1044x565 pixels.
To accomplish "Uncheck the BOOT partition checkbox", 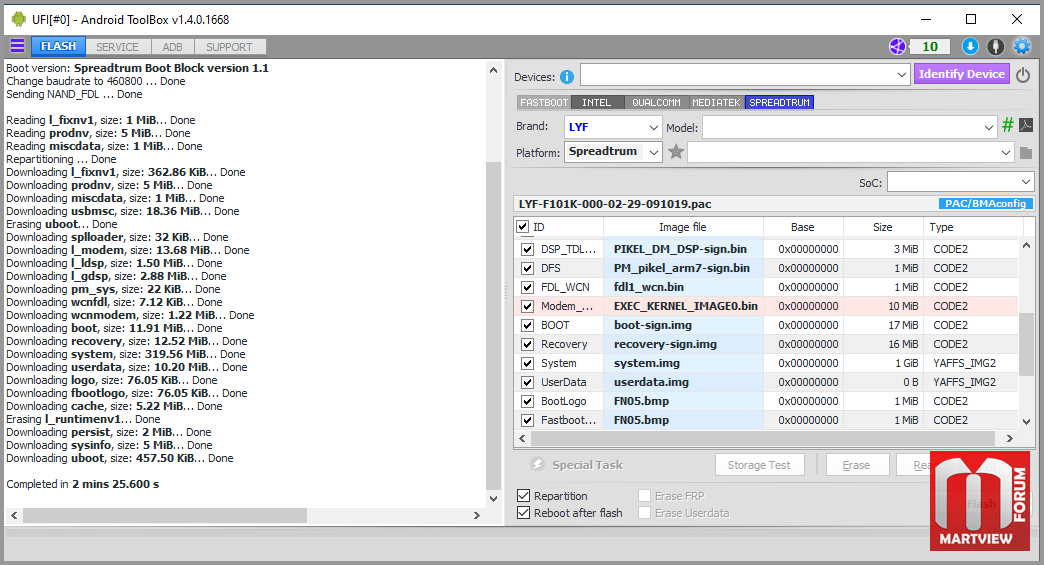I will tap(527, 325).
